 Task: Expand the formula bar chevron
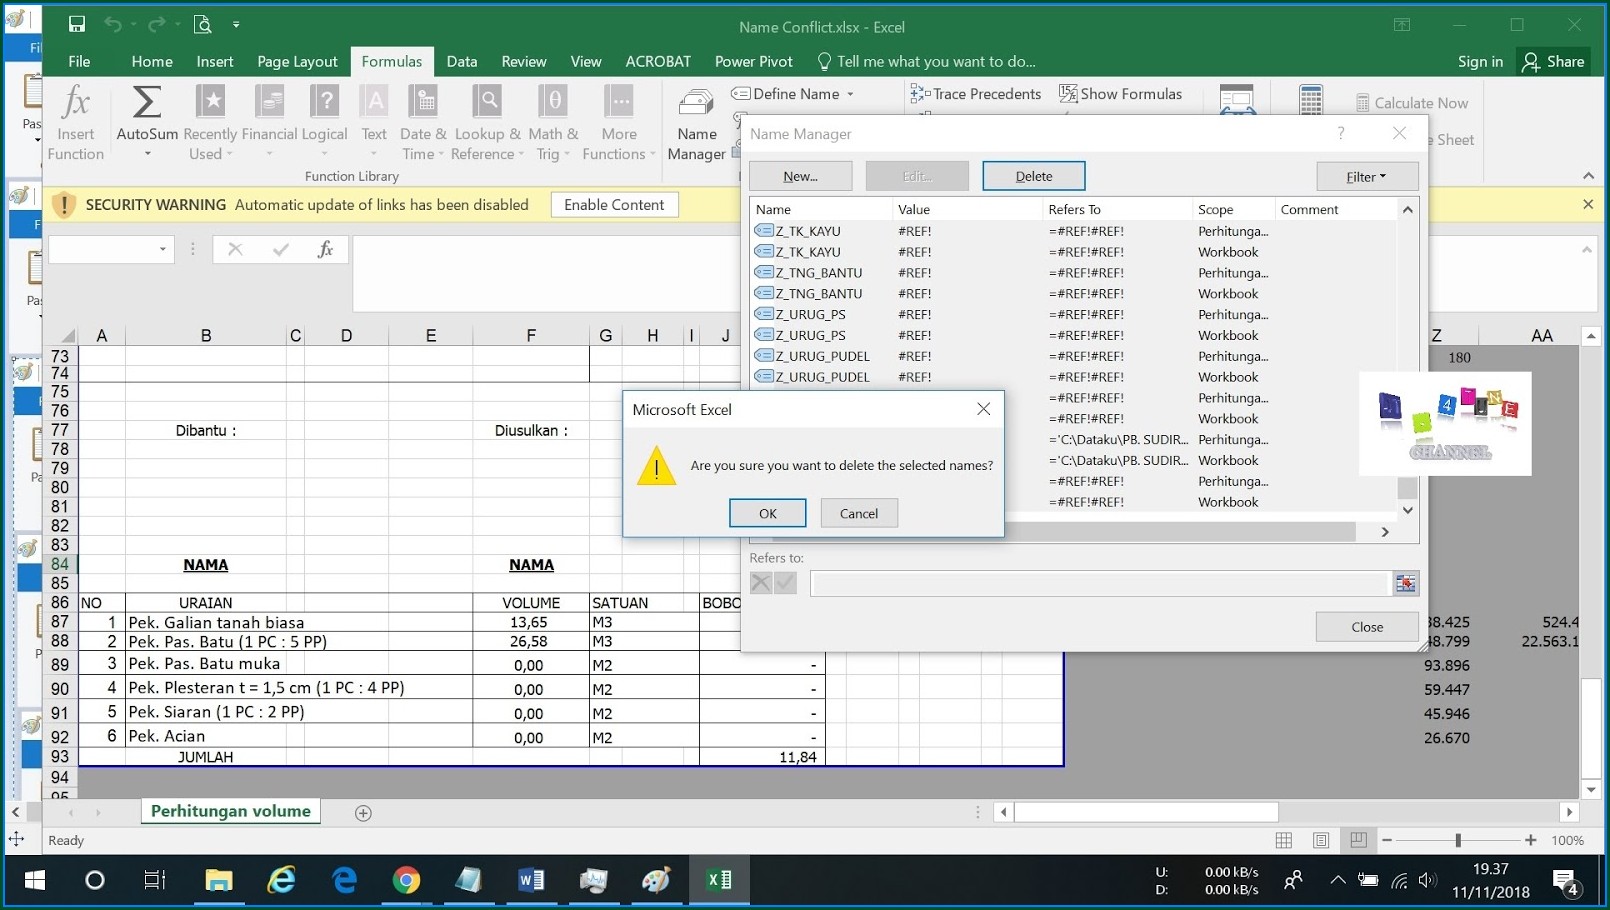tap(1586, 250)
